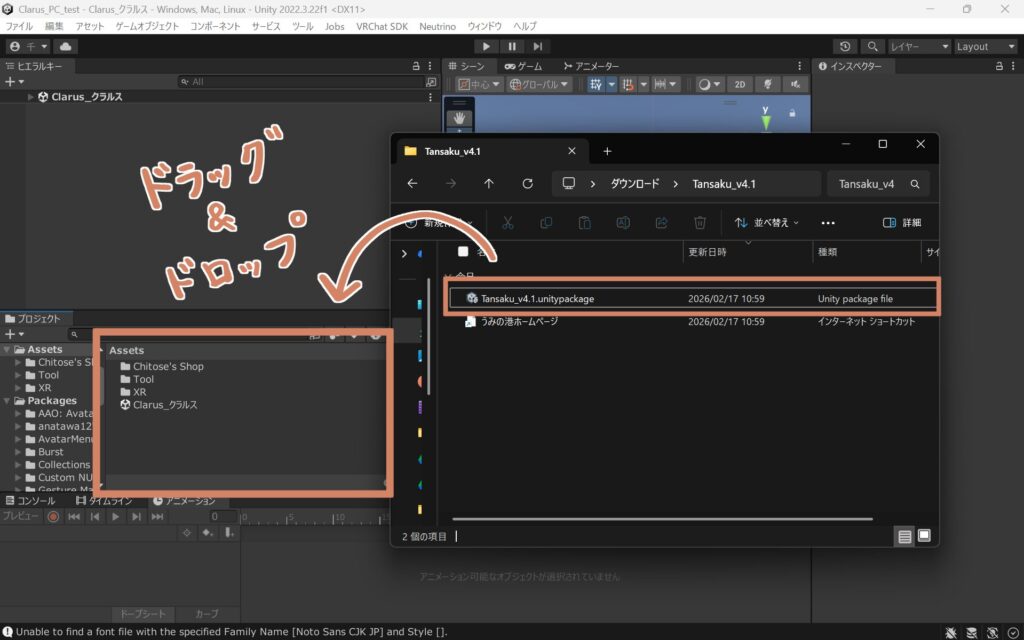Click the refresh button in File Explorer
The image size is (1024, 640).
tap(527, 184)
